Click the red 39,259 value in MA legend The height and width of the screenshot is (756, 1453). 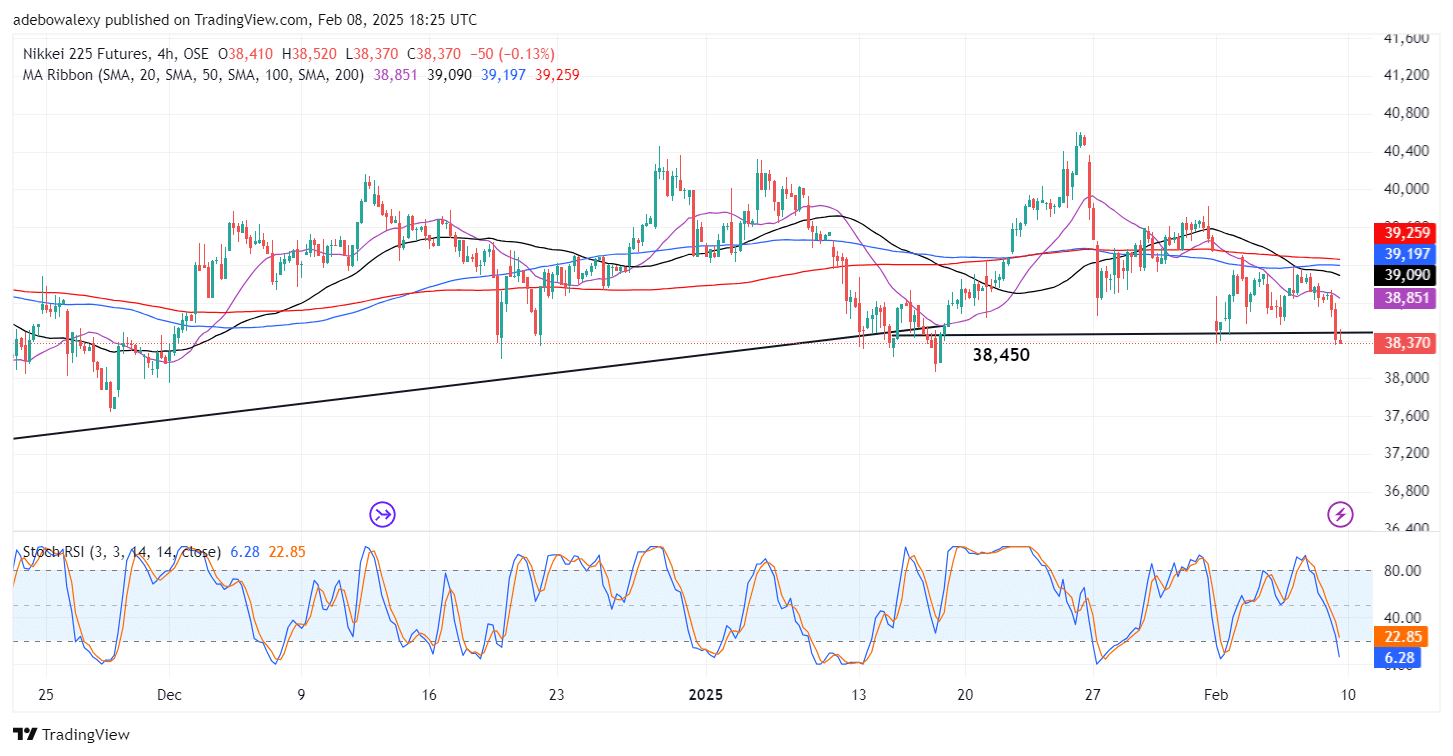coord(558,75)
